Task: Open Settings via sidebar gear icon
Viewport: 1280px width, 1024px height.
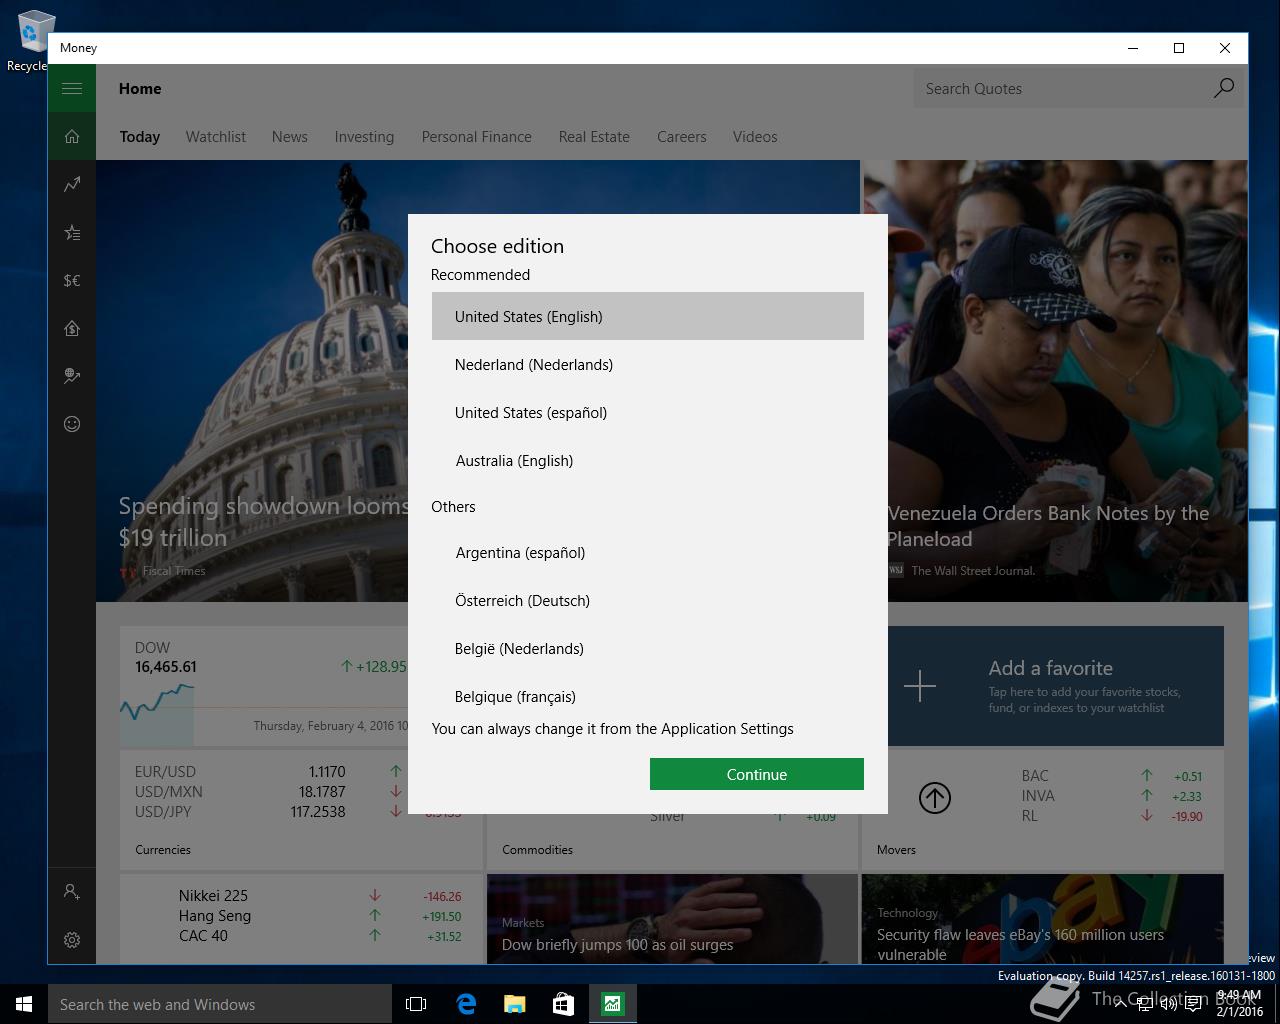Action: [72, 940]
